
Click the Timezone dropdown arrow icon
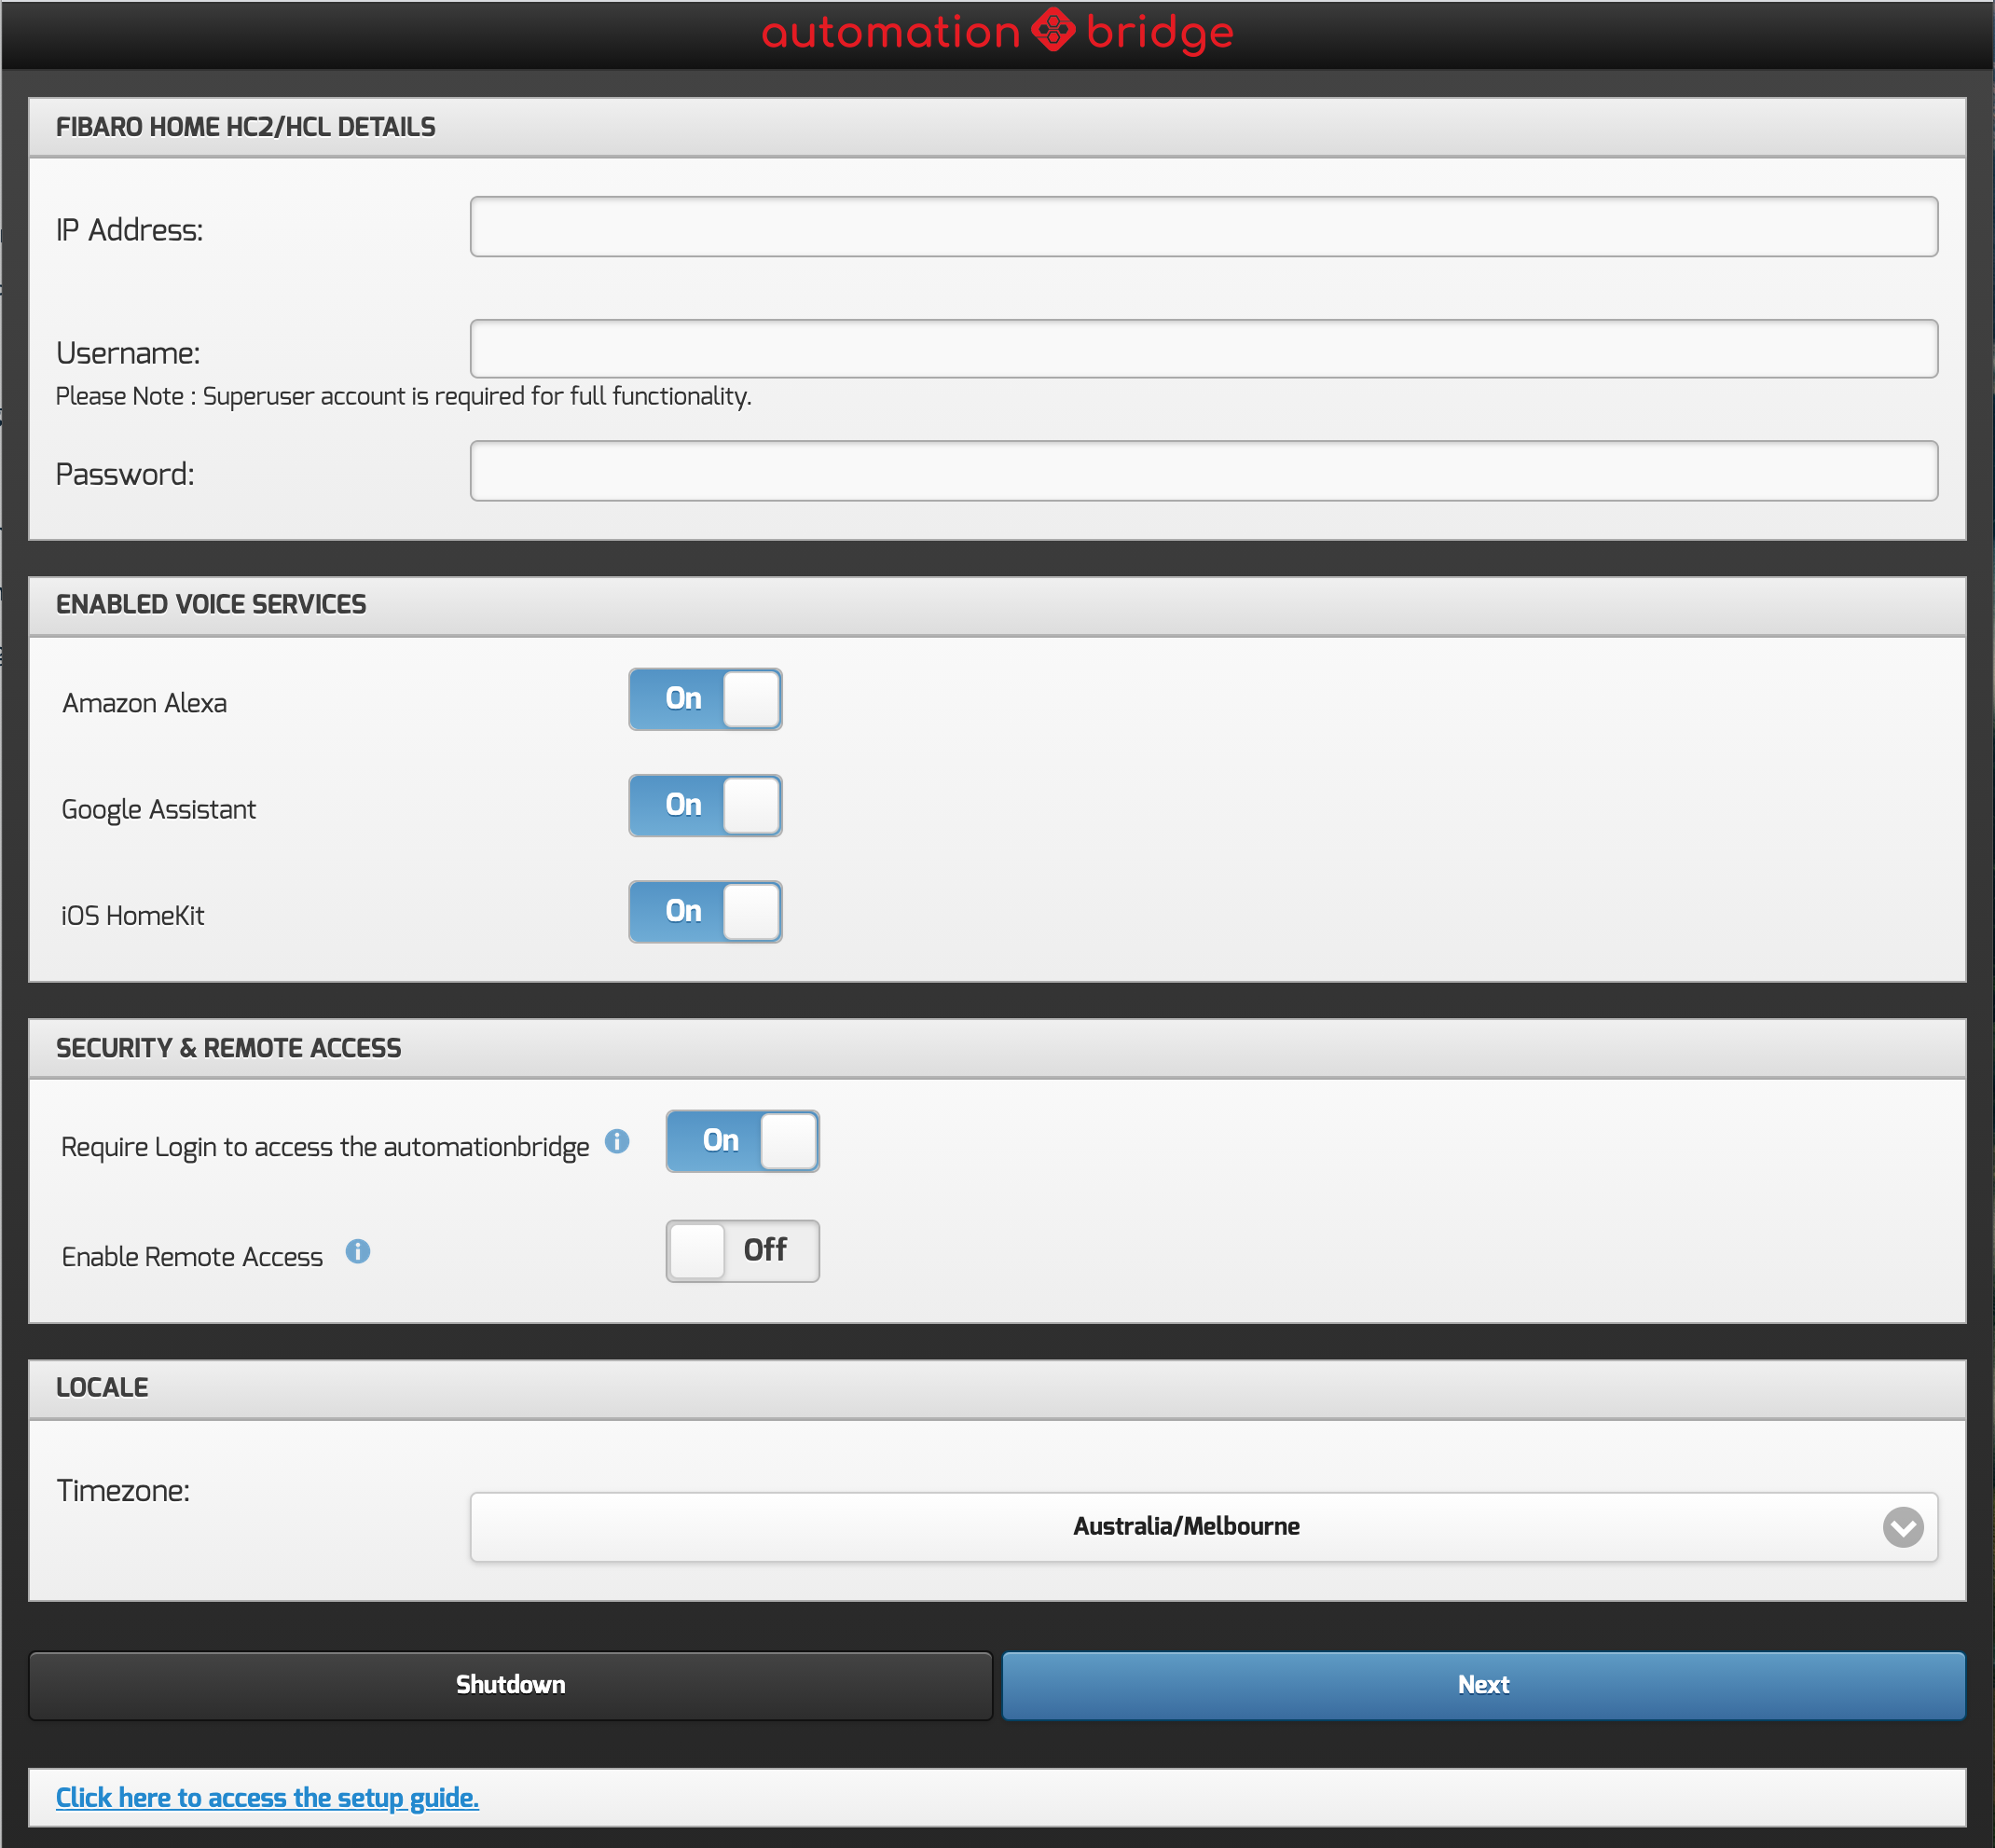click(x=1902, y=1527)
